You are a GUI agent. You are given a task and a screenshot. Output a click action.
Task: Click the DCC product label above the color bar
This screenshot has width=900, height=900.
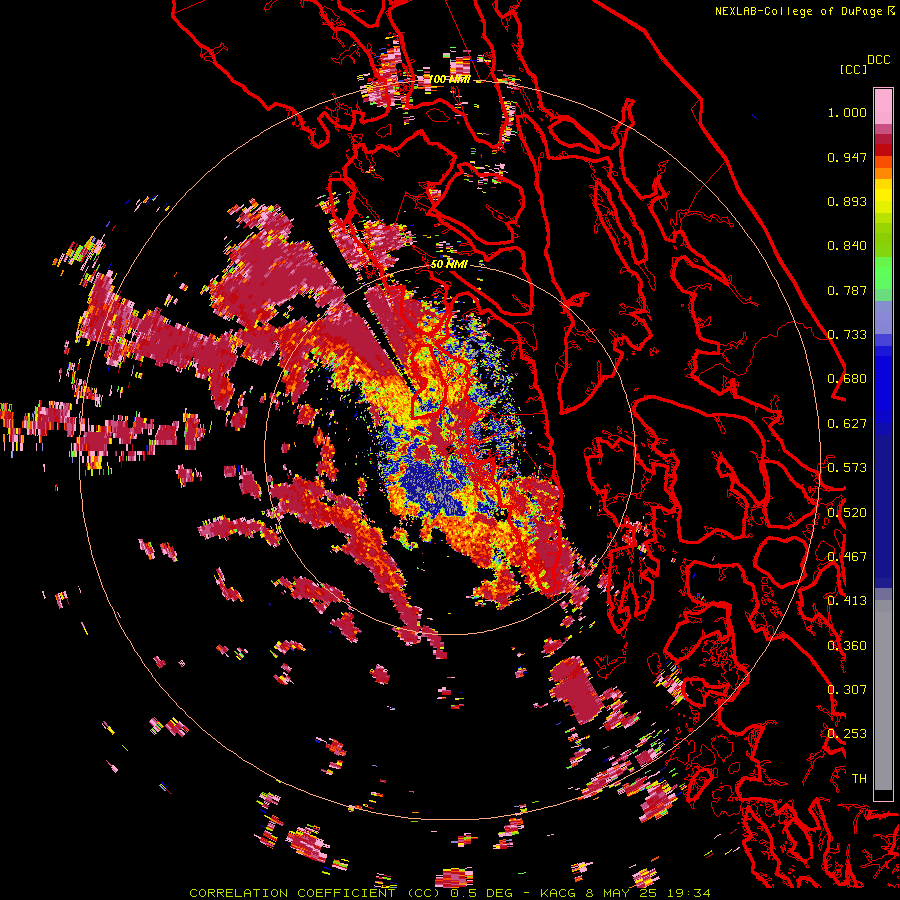coord(878,60)
